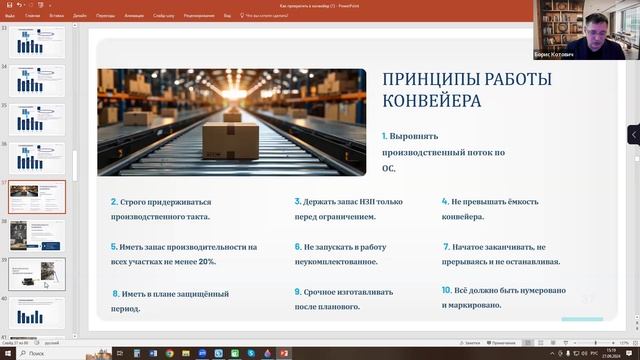Viewport: 640px width, 360px height.
Task: Click text 'Начатое заканчивать, не прерываясь' item 7
Action: click(x=501, y=254)
